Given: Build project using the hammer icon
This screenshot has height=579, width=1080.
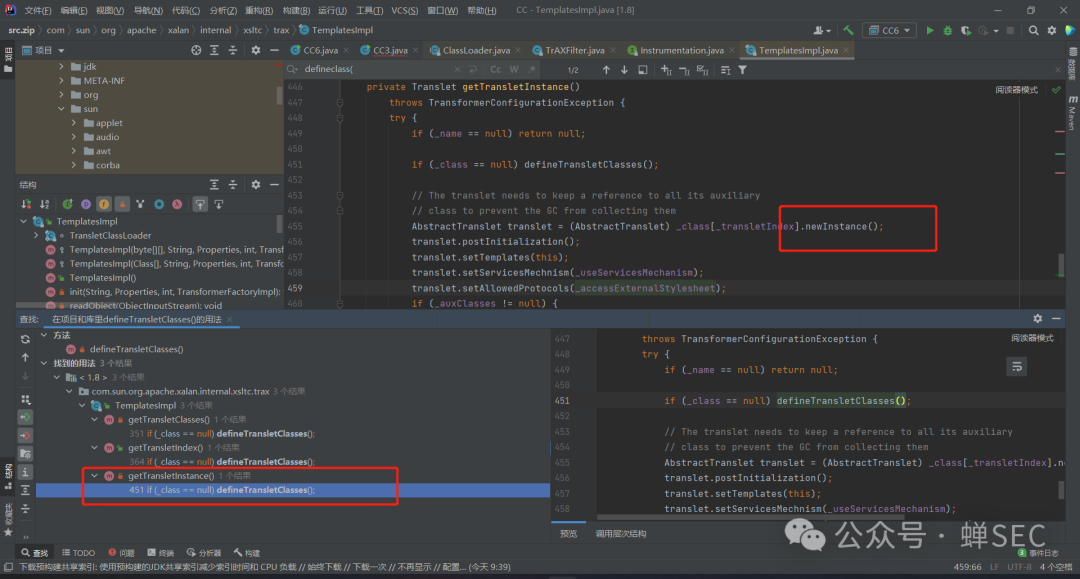Looking at the screenshot, I should (849, 30).
